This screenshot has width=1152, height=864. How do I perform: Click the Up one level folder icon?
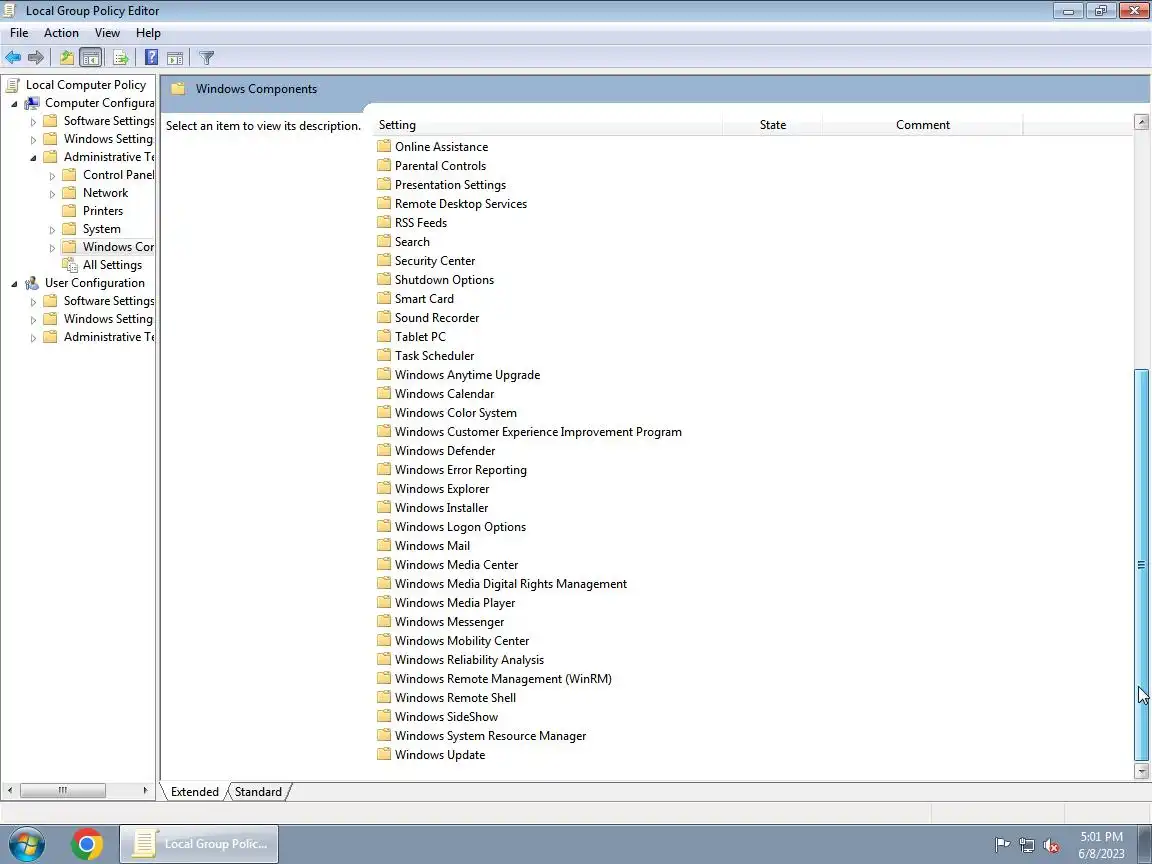[x=67, y=57]
